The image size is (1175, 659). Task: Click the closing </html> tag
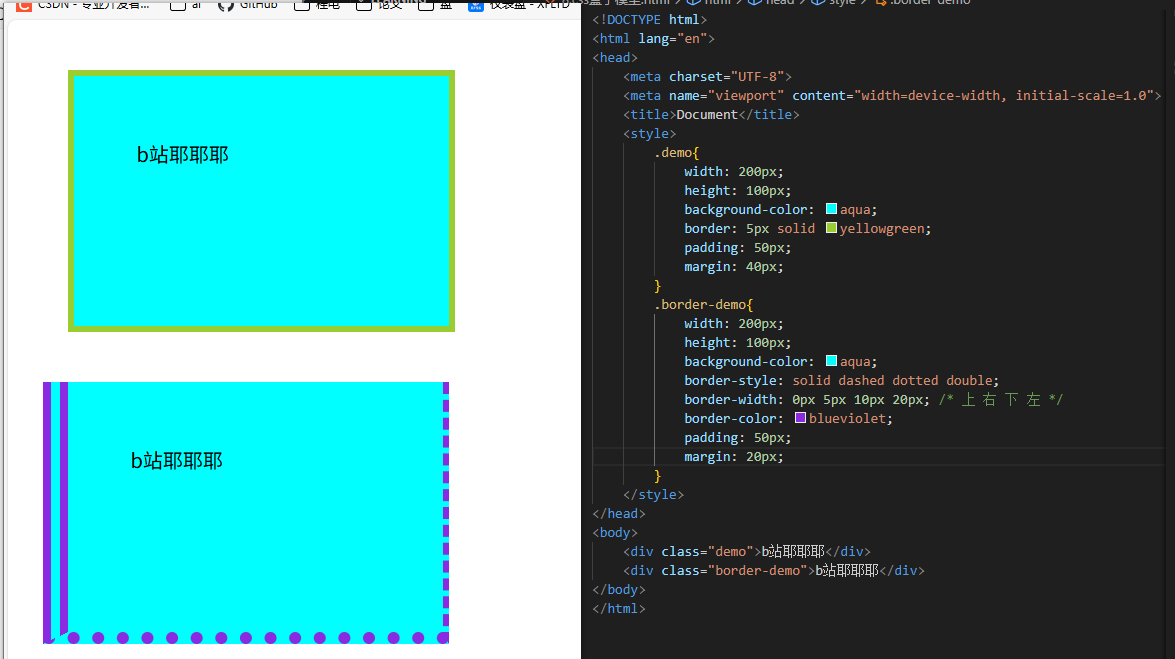pos(618,609)
